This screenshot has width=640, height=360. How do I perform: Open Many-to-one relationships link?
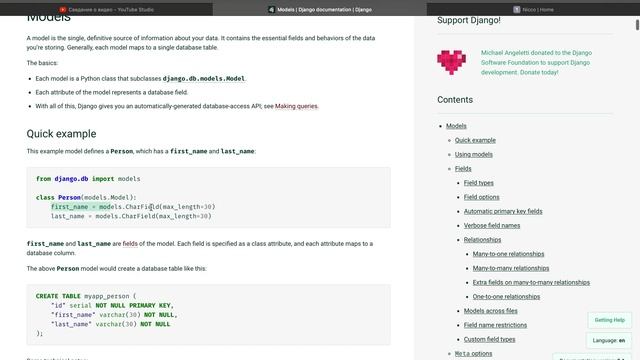pyautogui.click(x=508, y=254)
